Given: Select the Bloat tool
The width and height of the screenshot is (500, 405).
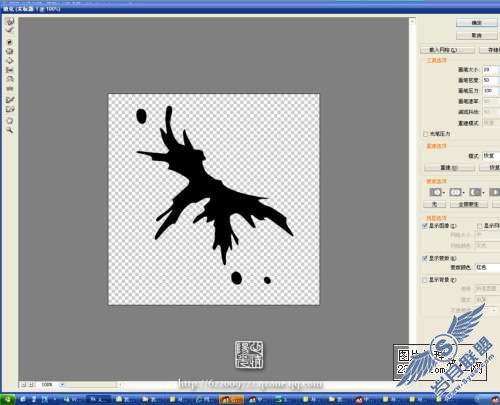Looking at the screenshot, I should (x=10, y=61).
